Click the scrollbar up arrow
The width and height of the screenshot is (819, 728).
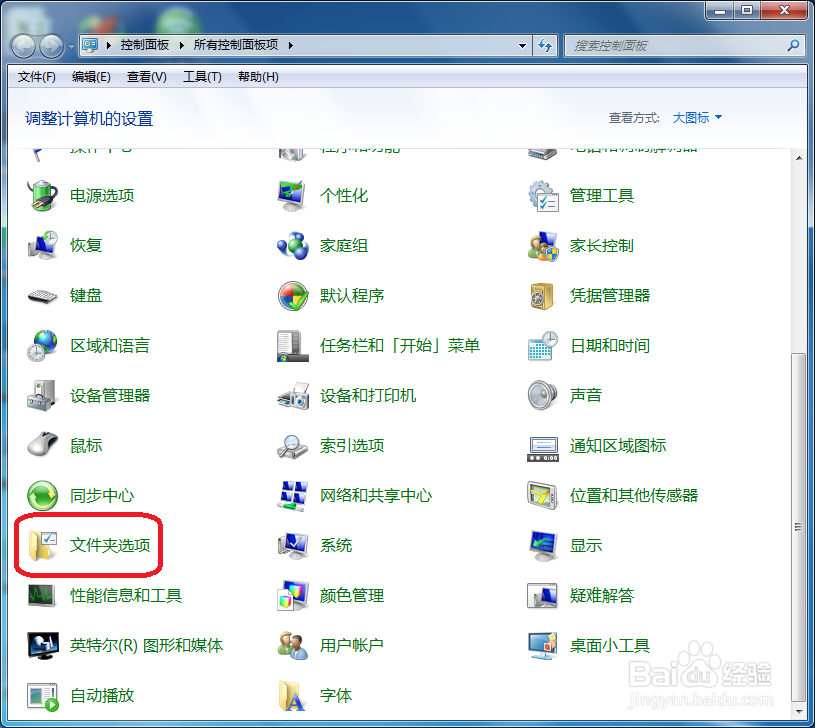click(799, 158)
